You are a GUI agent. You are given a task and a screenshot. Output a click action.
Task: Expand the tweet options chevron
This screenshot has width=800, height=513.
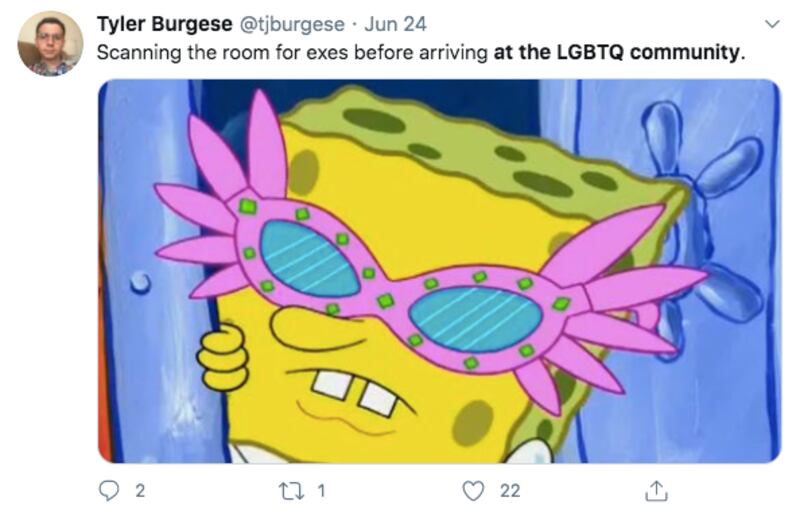tap(772, 24)
